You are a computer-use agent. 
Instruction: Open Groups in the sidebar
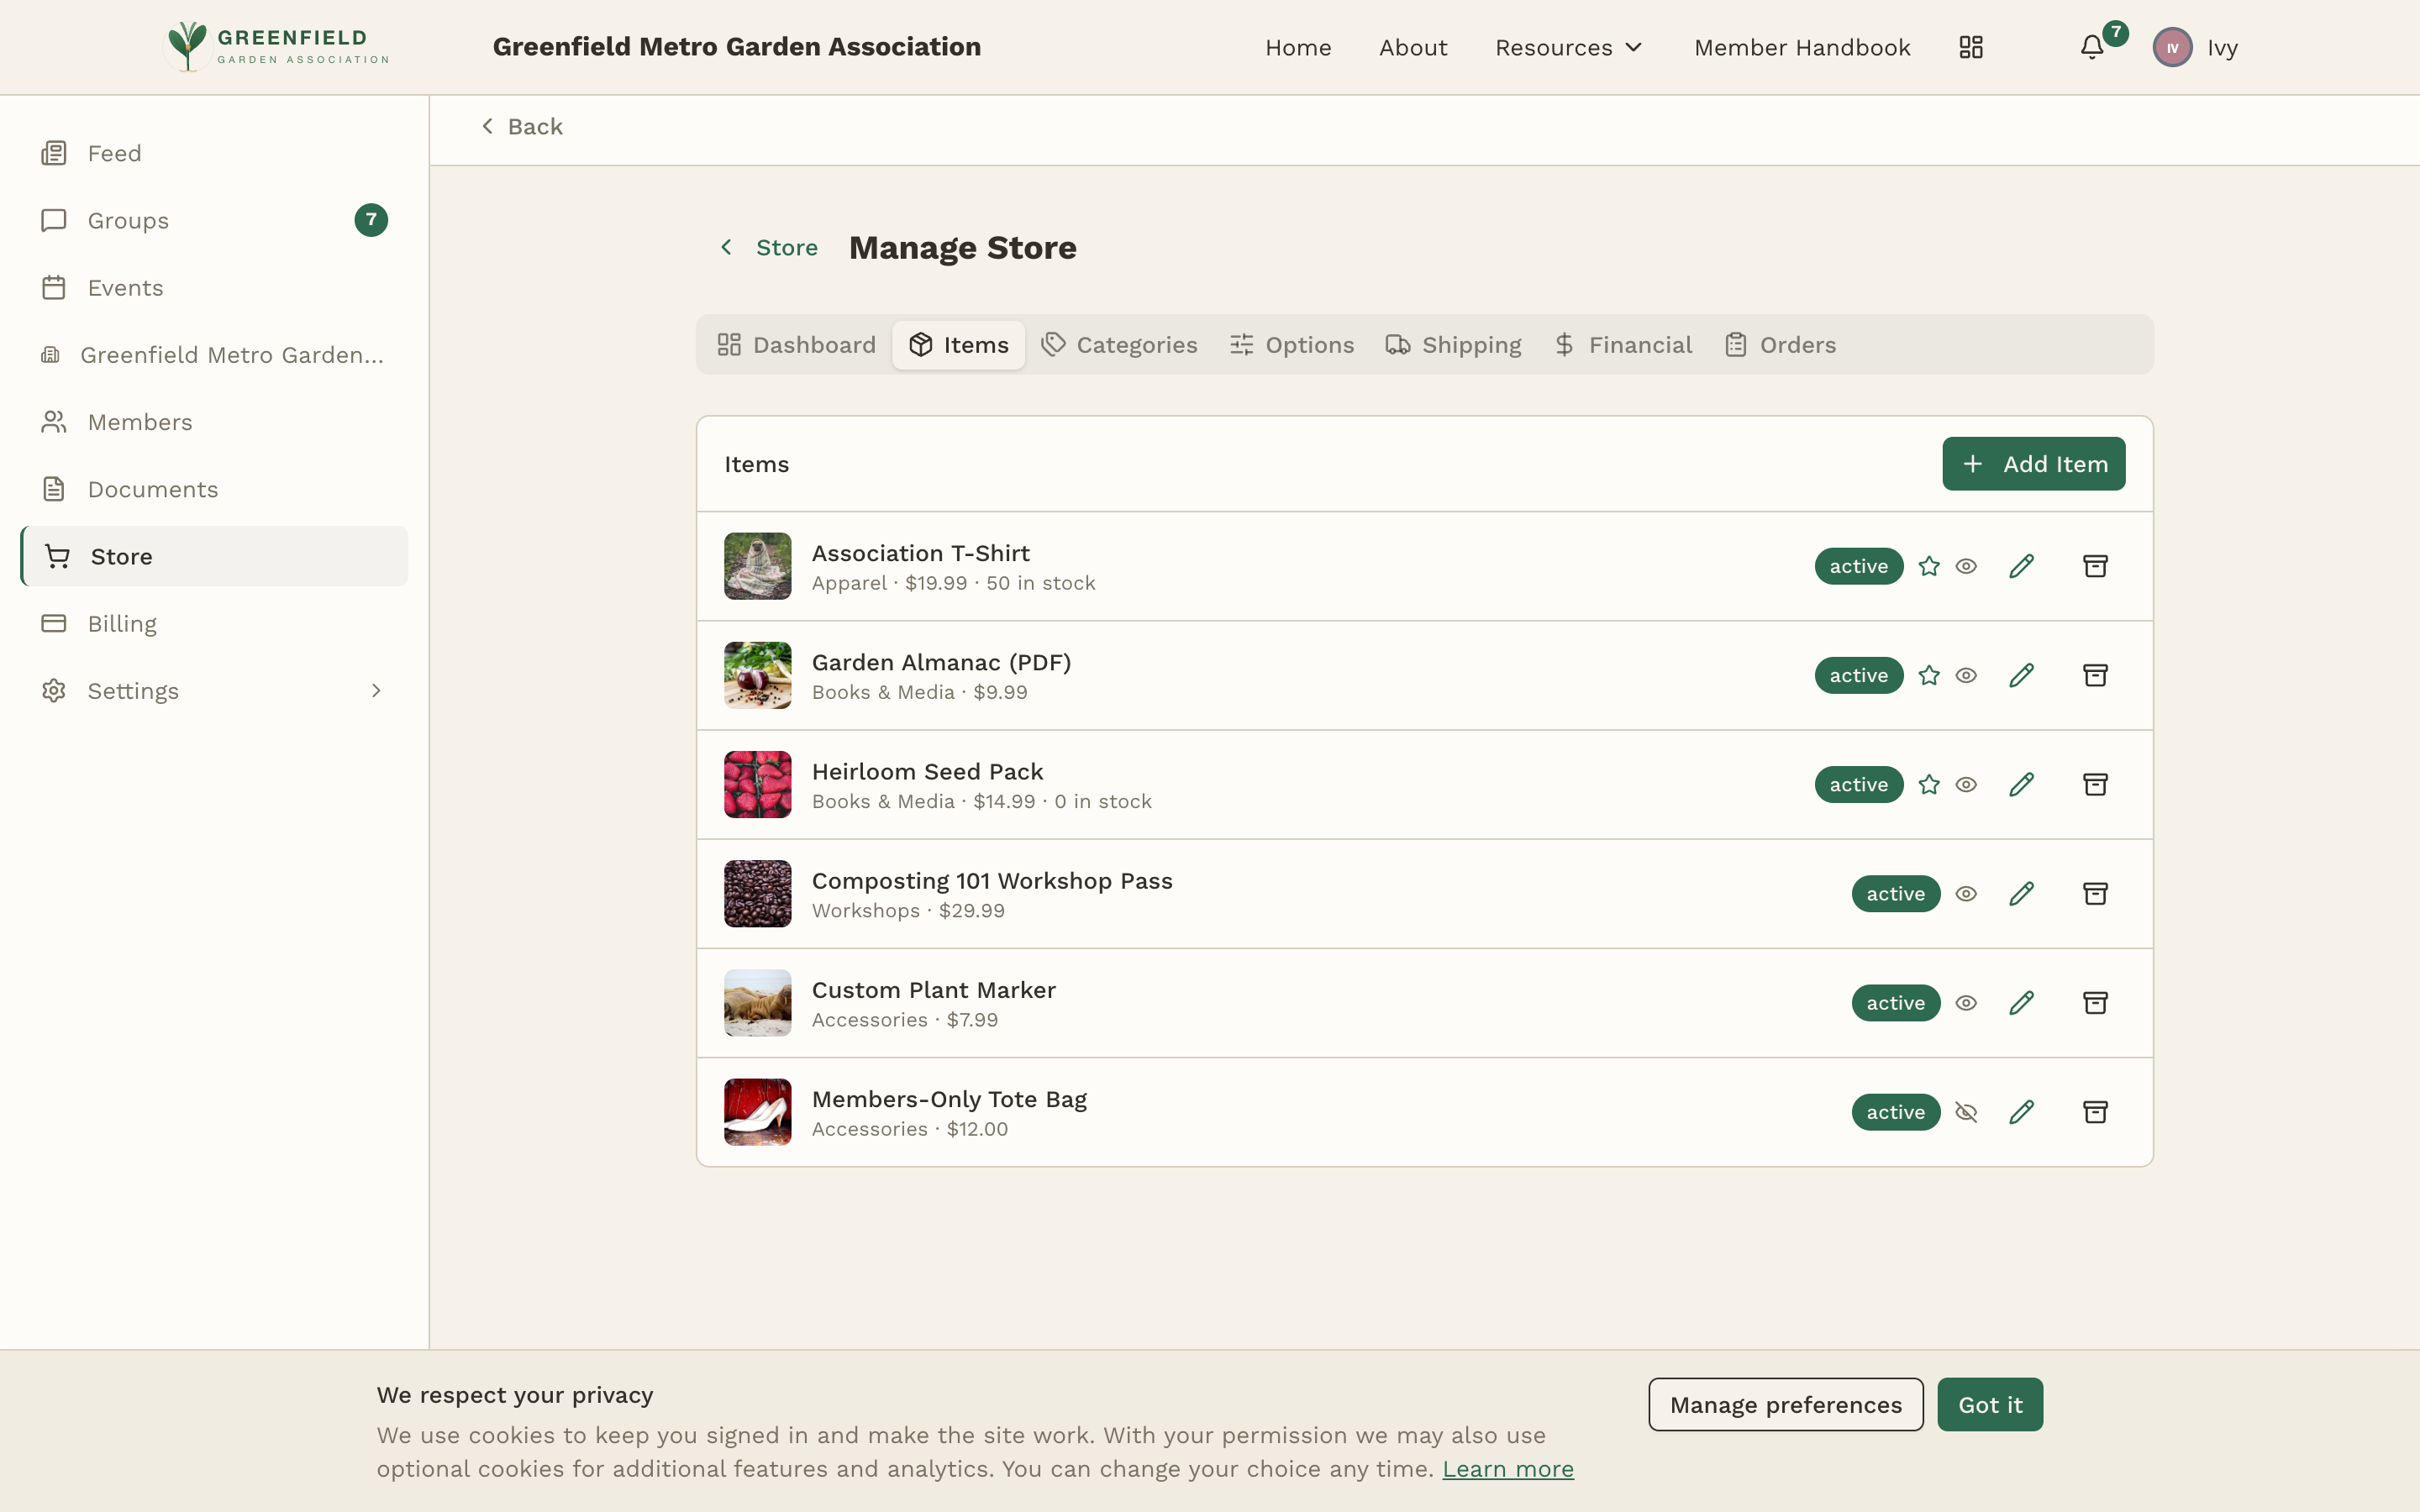[214, 220]
